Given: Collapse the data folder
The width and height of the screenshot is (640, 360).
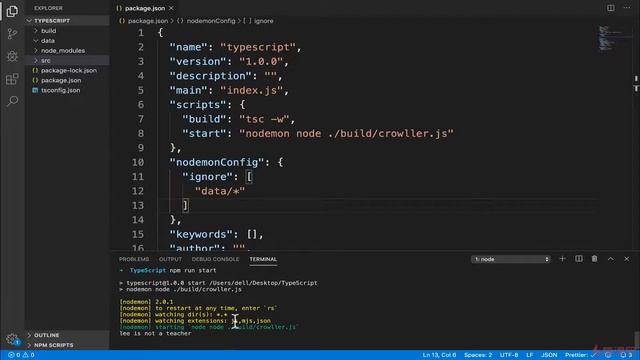Looking at the screenshot, I should point(67,40).
